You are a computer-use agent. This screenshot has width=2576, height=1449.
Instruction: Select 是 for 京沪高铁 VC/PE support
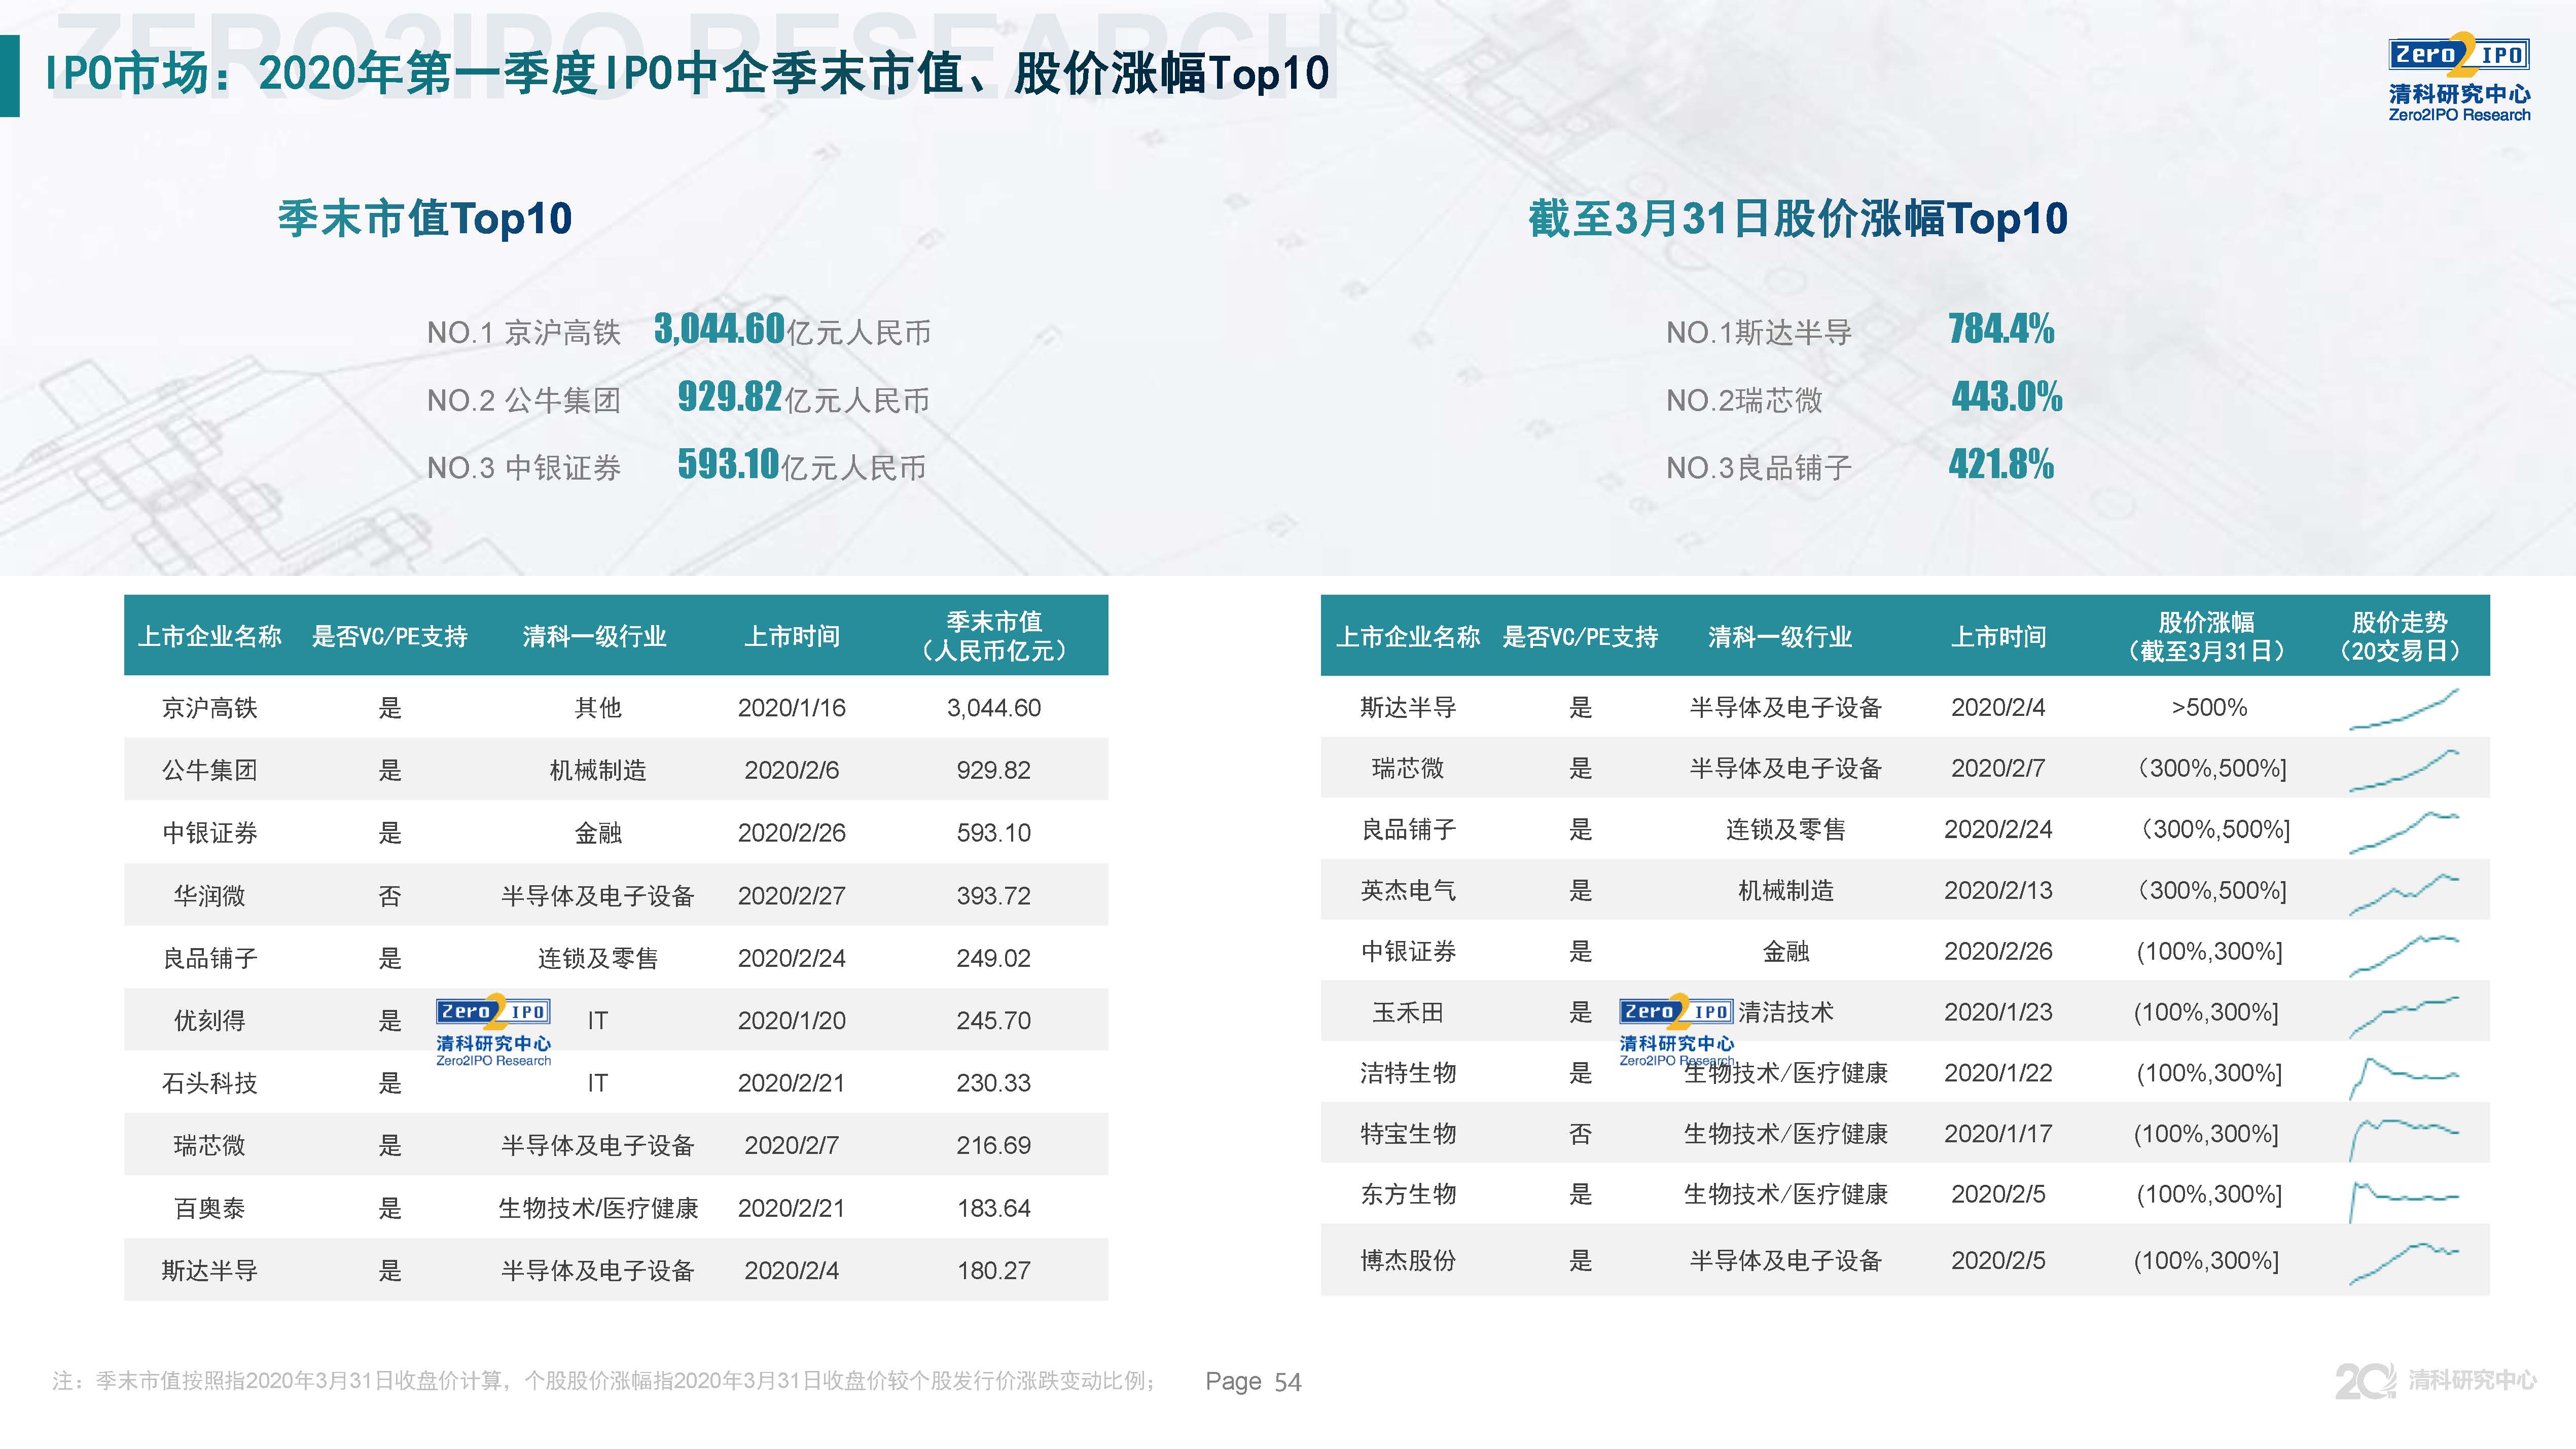click(x=391, y=707)
